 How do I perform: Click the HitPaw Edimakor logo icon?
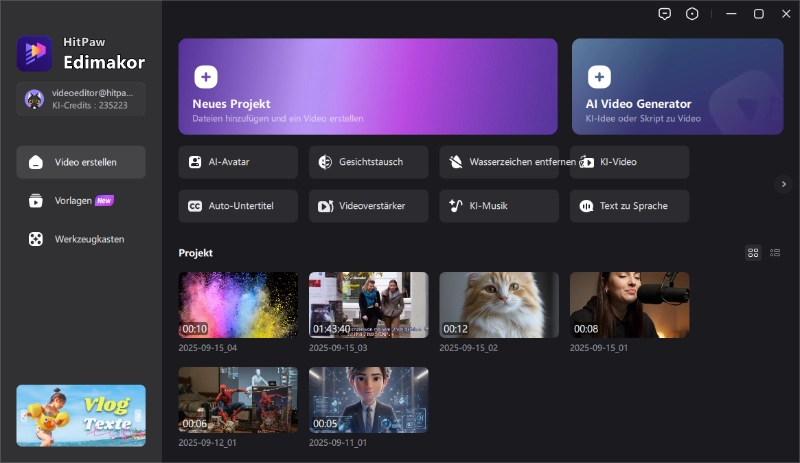[x=34, y=53]
